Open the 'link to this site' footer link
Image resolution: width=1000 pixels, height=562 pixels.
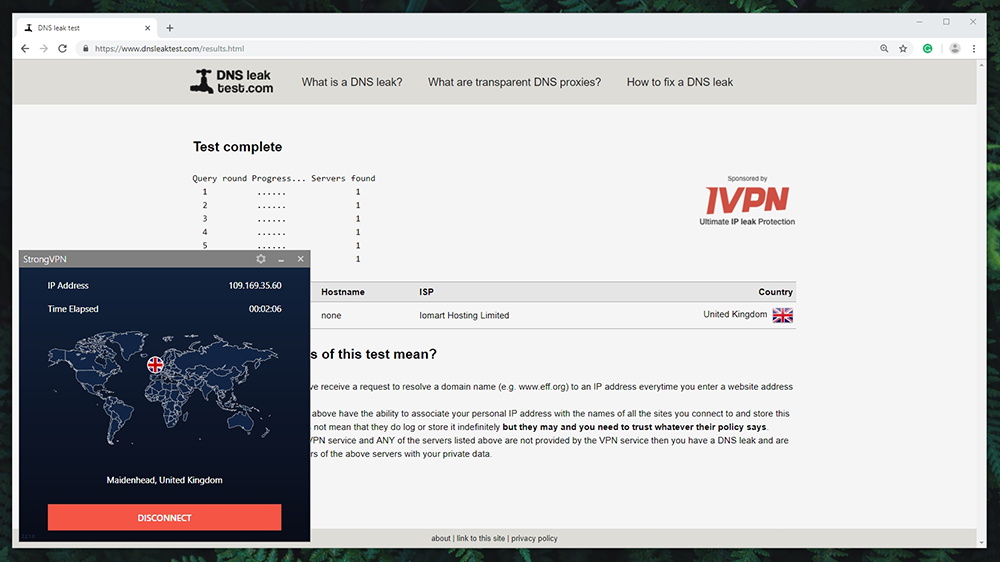480,538
